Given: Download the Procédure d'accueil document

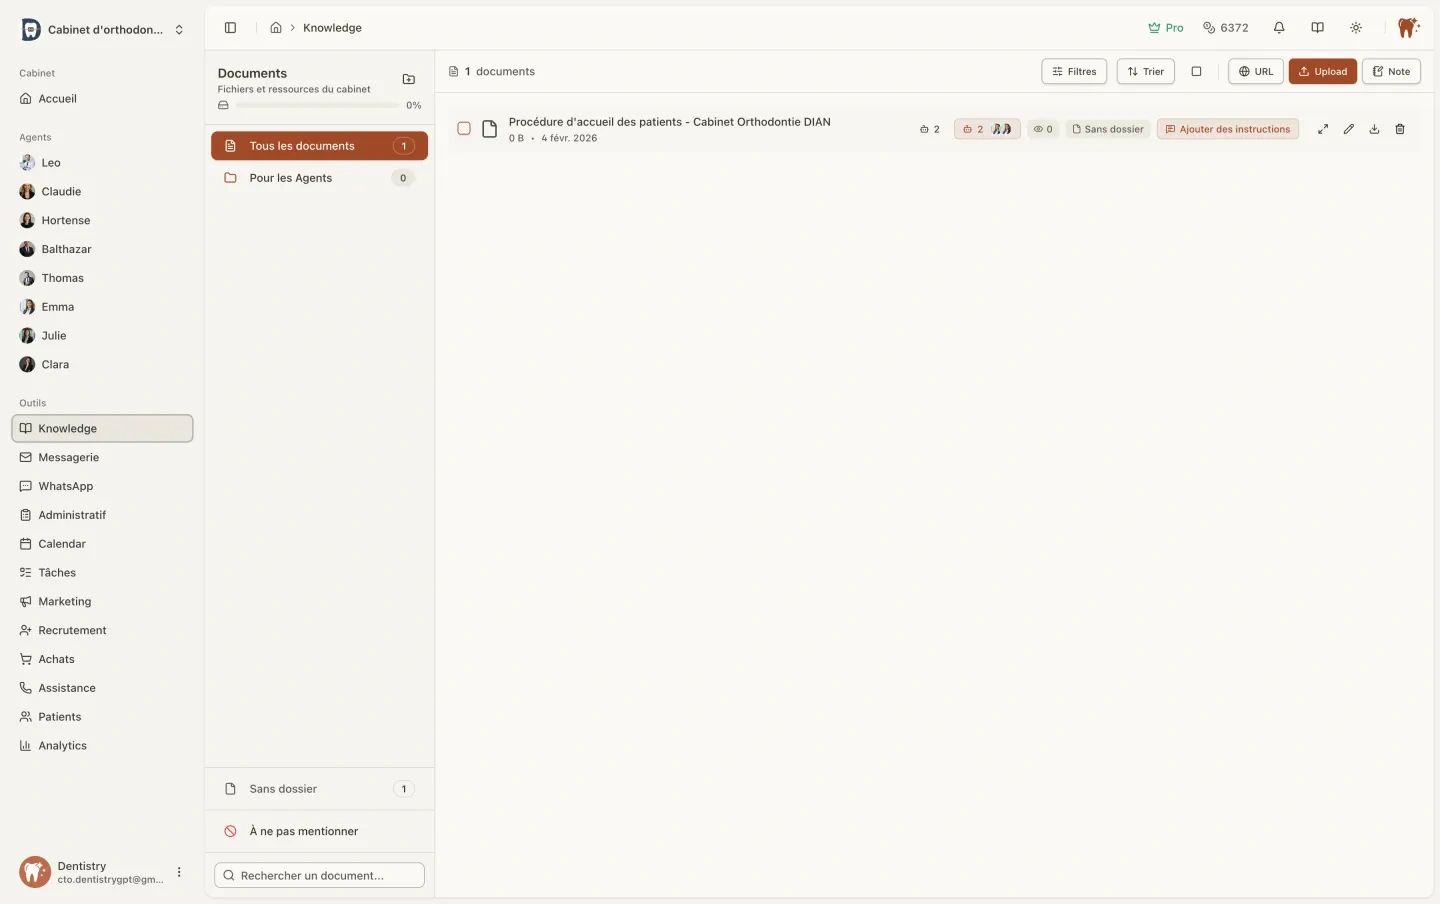Looking at the screenshot, I should pyautogui.click(x=1374, y=129).
